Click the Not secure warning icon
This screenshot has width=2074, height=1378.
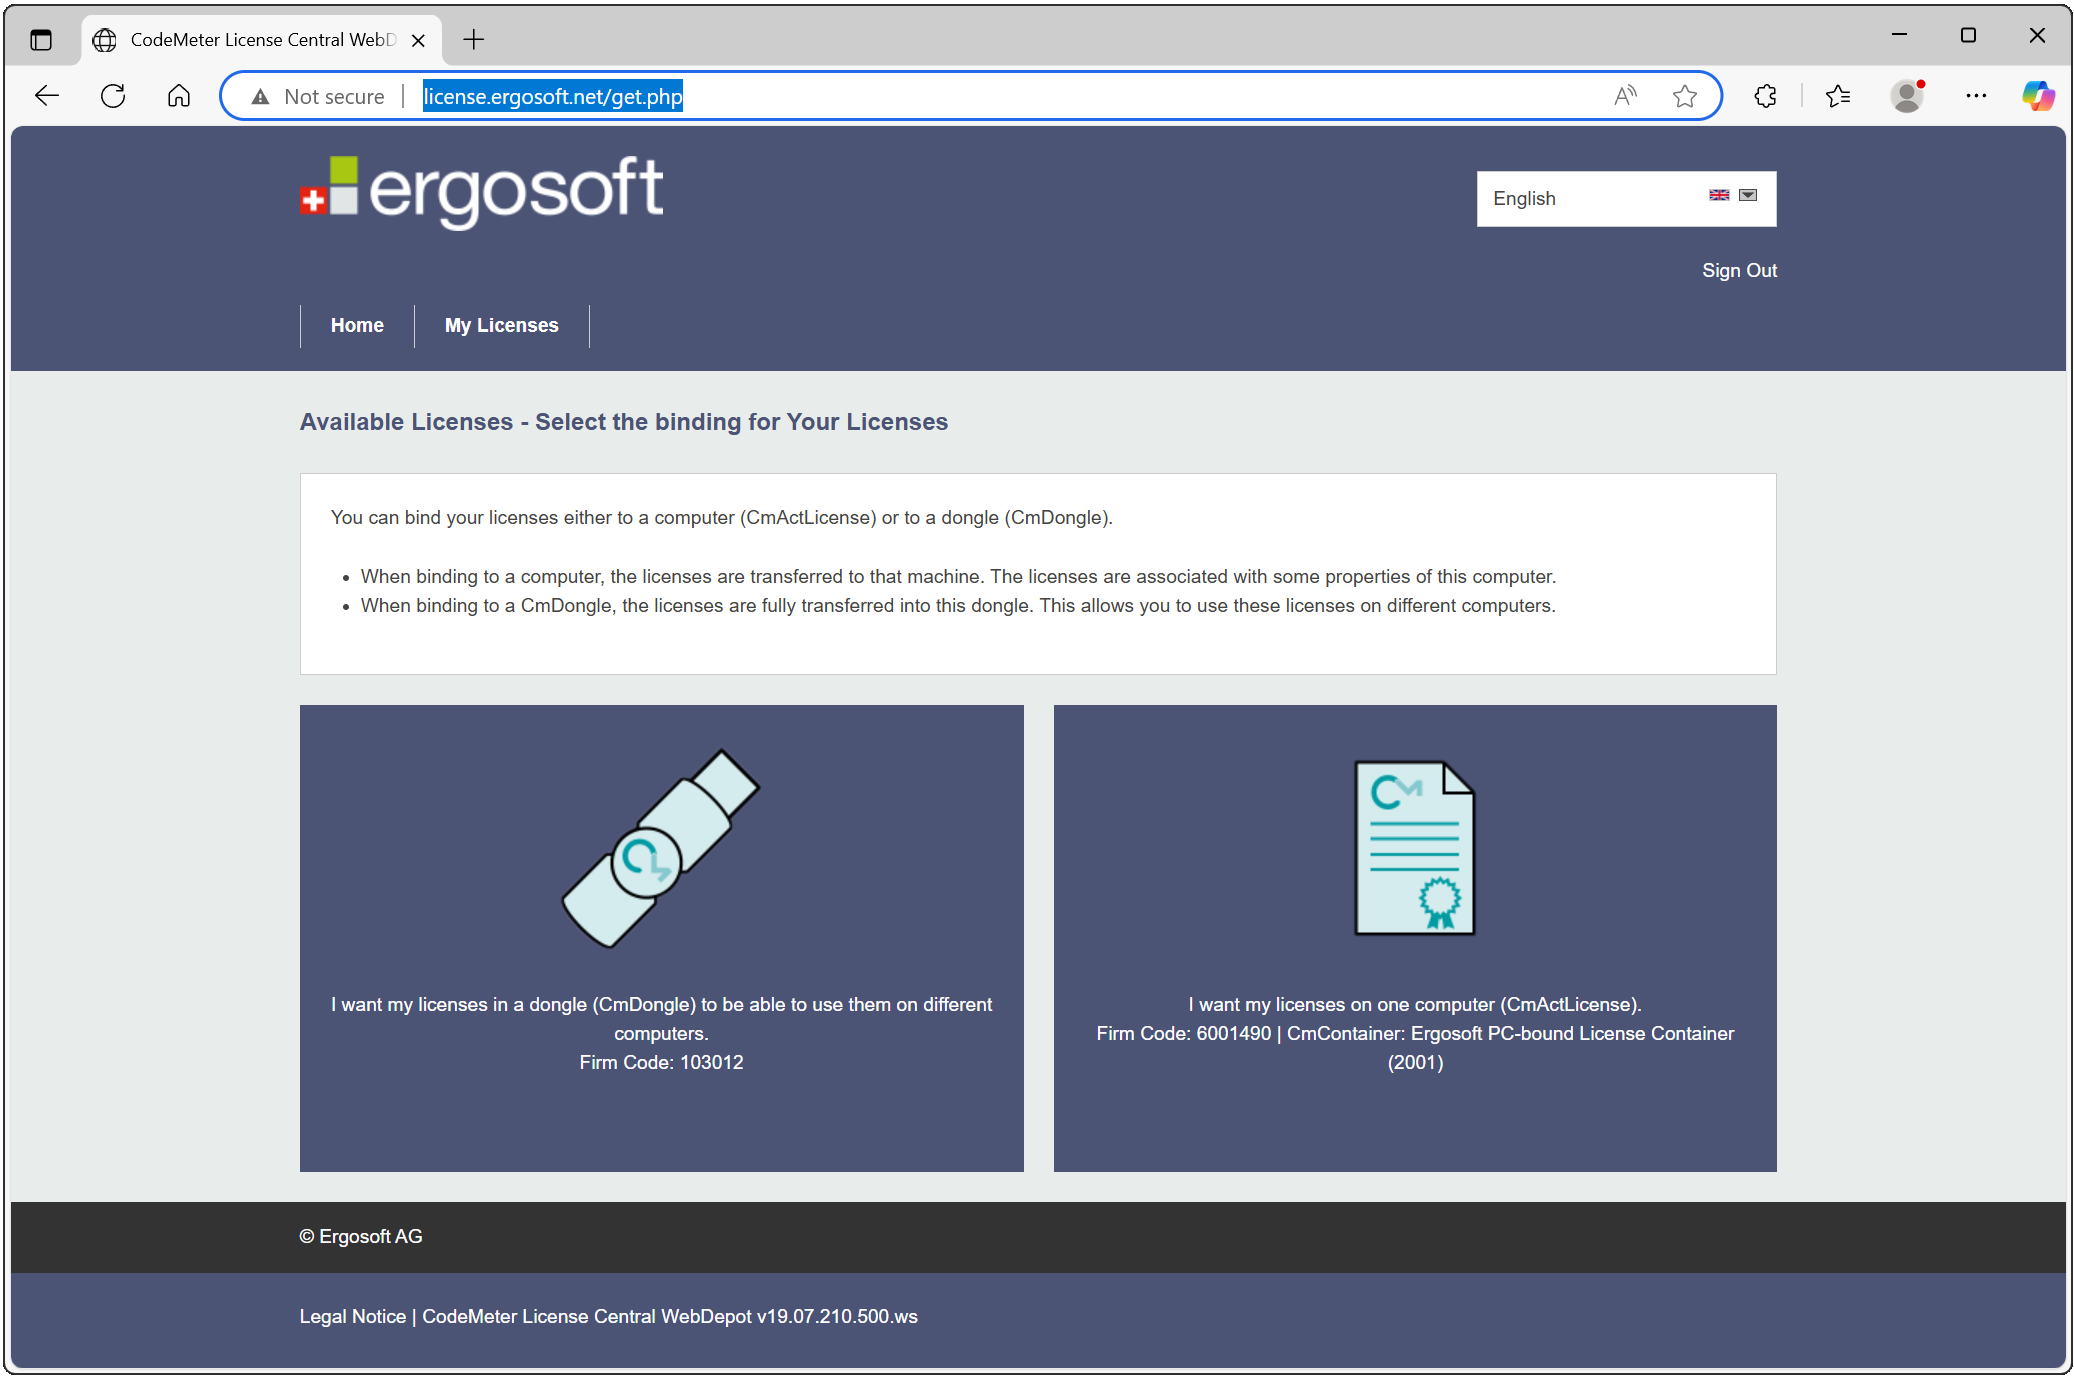(x=261, y=97)
